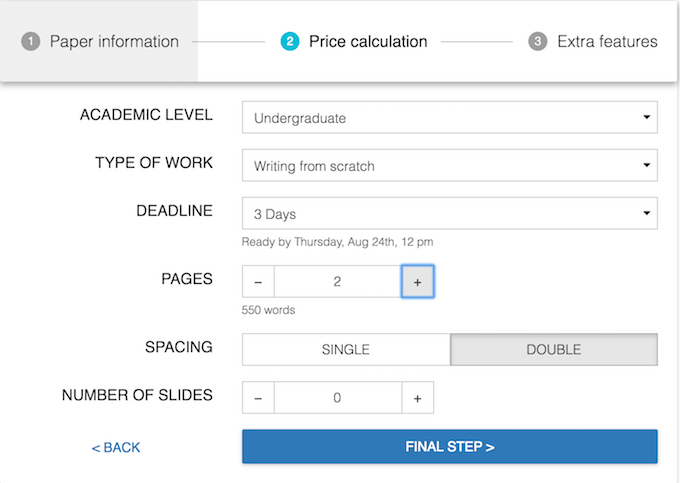680x483 pixels.
Task: Switch to Extra features step
Action: pyautogui.click(x=607, y=42)
